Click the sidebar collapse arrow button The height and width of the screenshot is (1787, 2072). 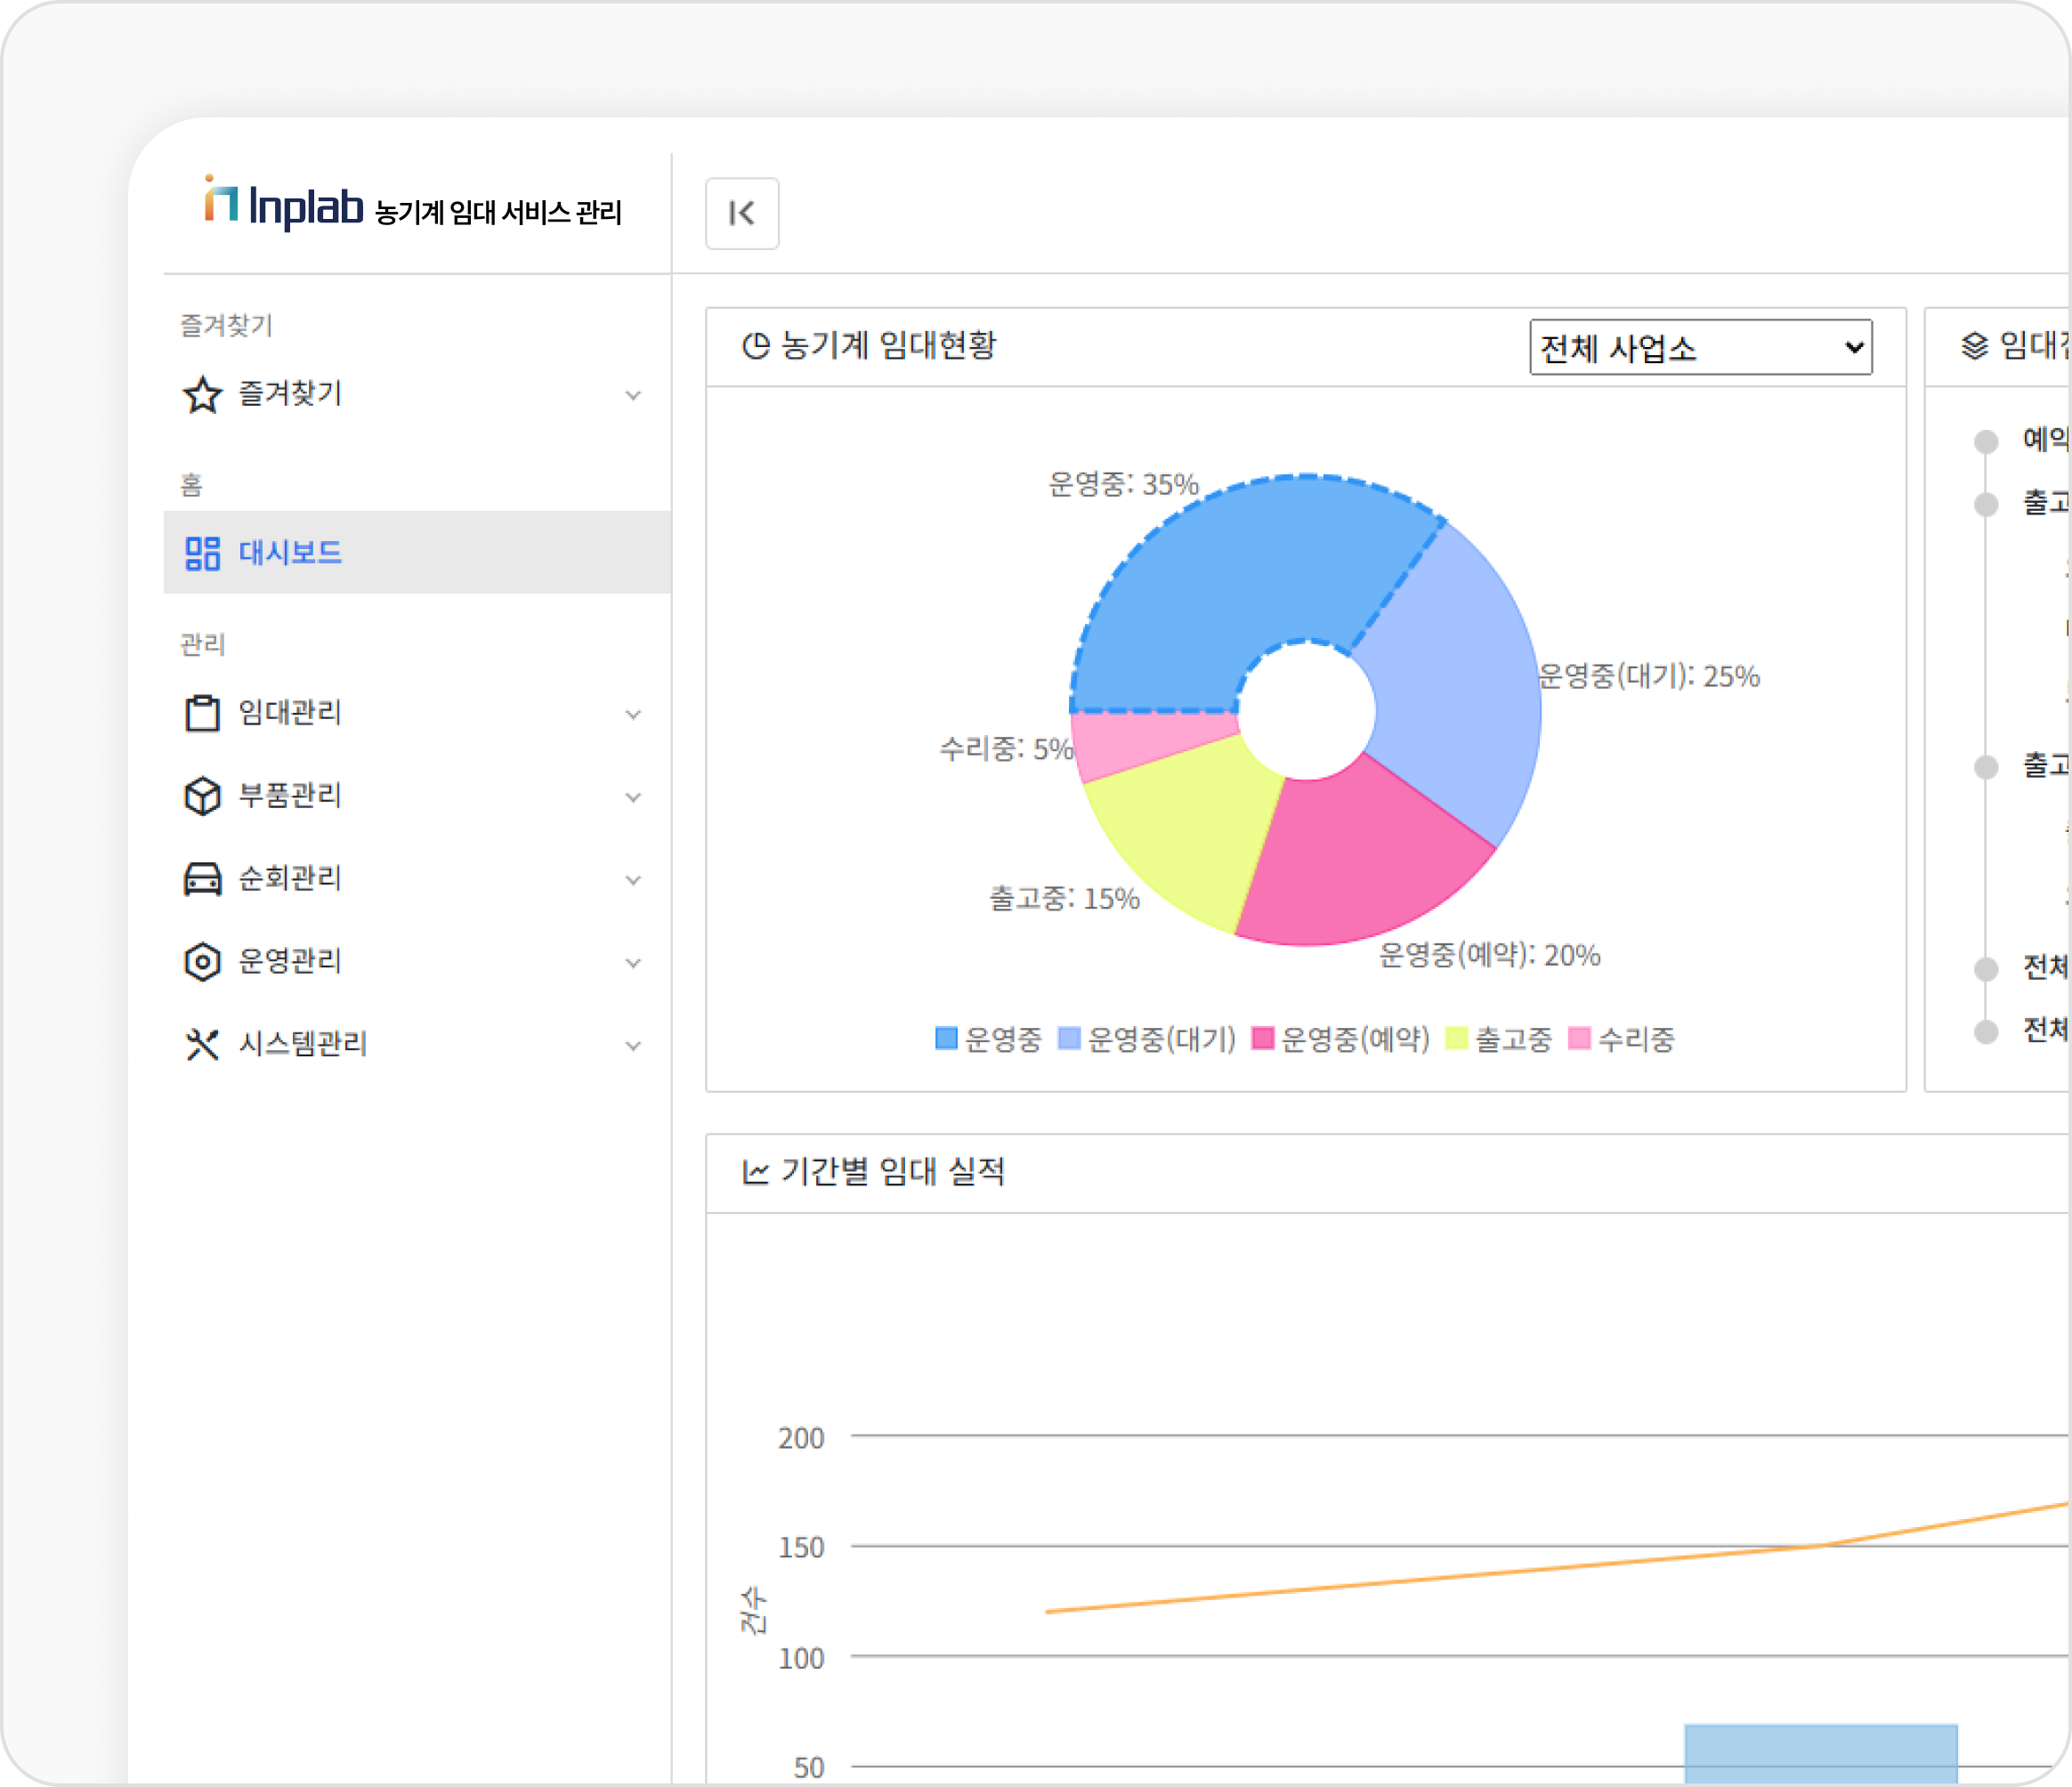pos(741,213)
